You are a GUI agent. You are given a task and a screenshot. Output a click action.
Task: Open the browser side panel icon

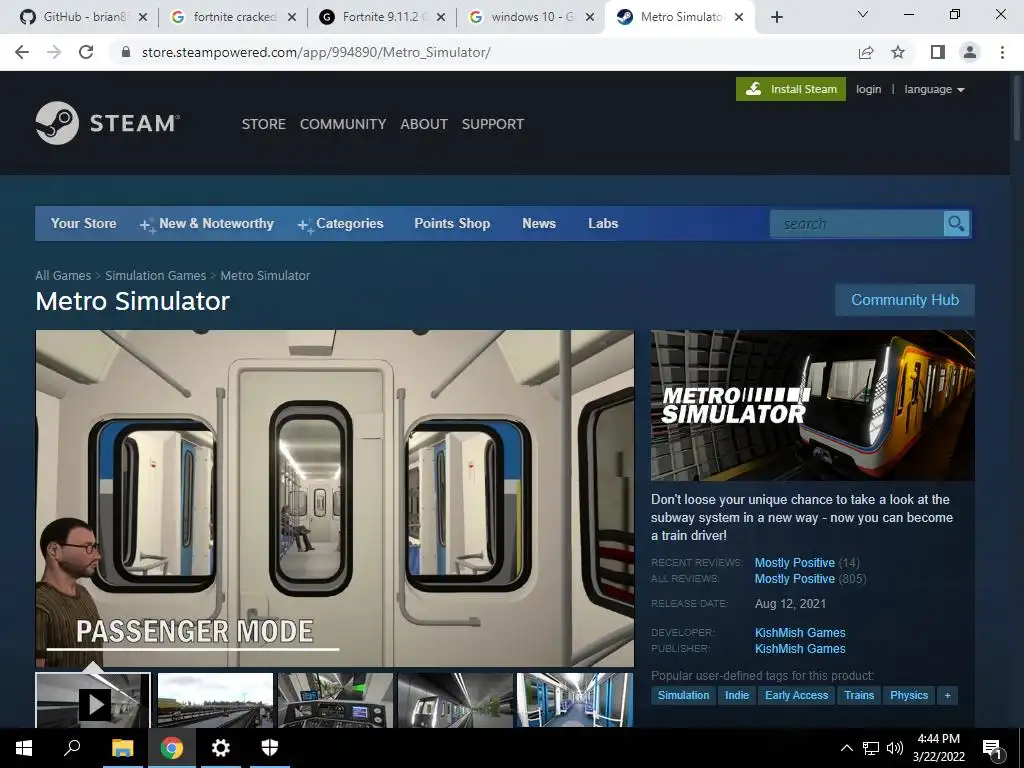click(x=938, y=52)
